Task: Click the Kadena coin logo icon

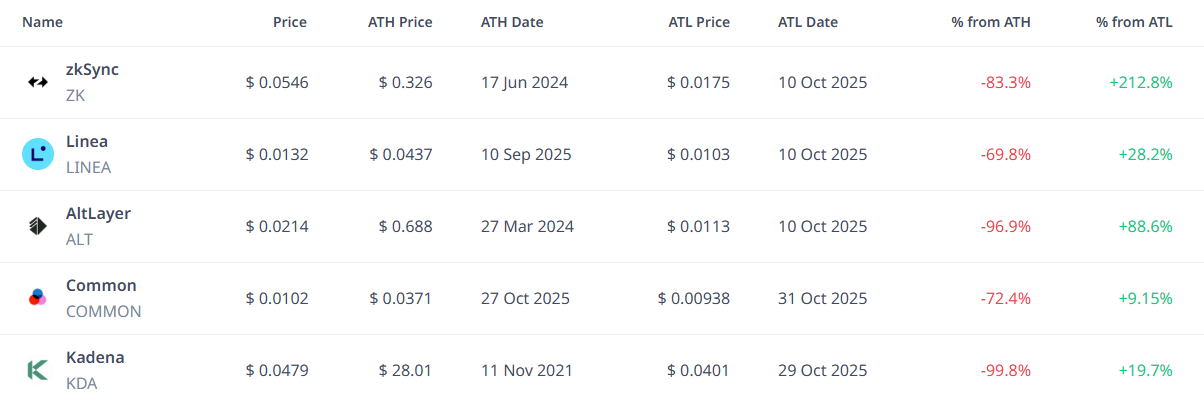Action: 37,370
